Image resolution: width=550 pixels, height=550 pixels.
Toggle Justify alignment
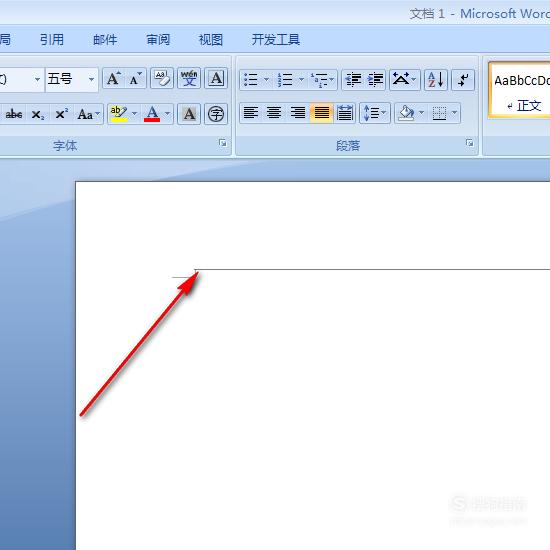point(321,113)
